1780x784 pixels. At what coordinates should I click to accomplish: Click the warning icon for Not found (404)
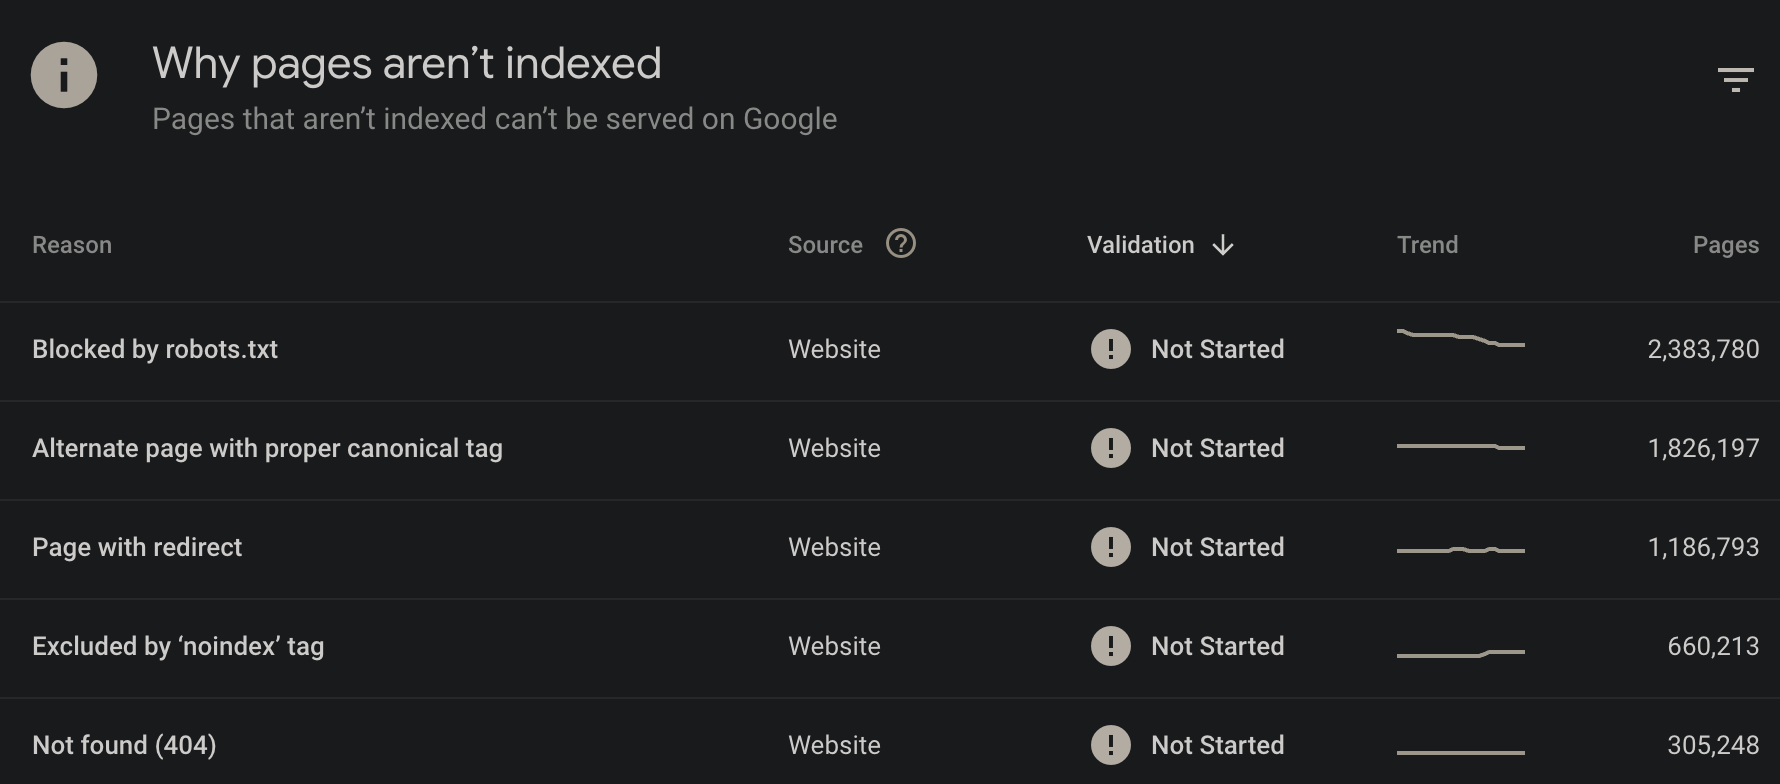pos(1111,745)
